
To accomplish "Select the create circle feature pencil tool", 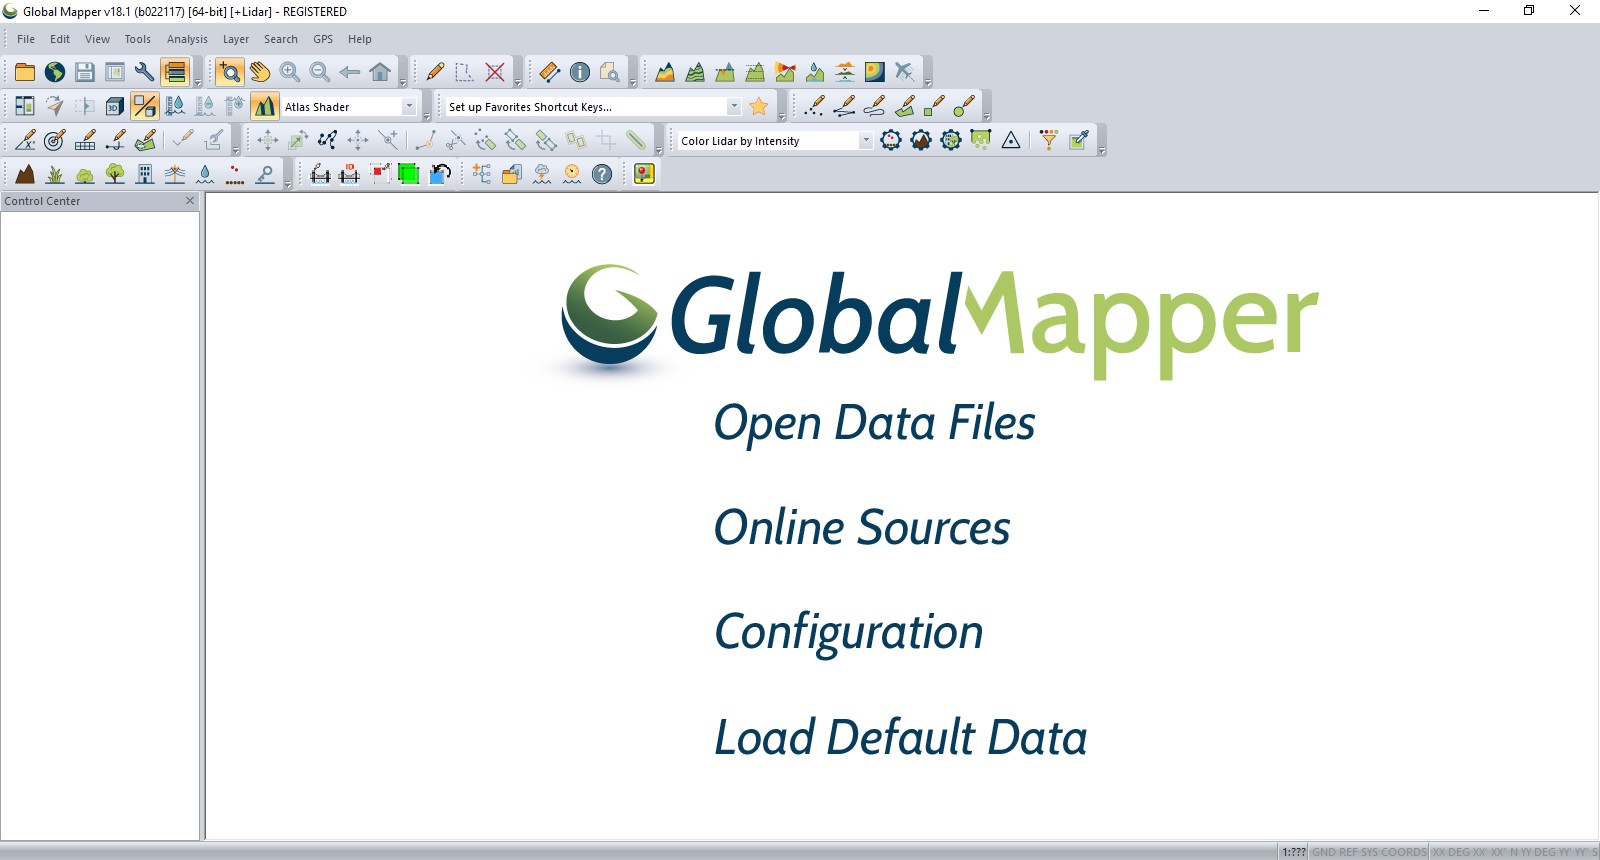I will click(x=965, y=106).
